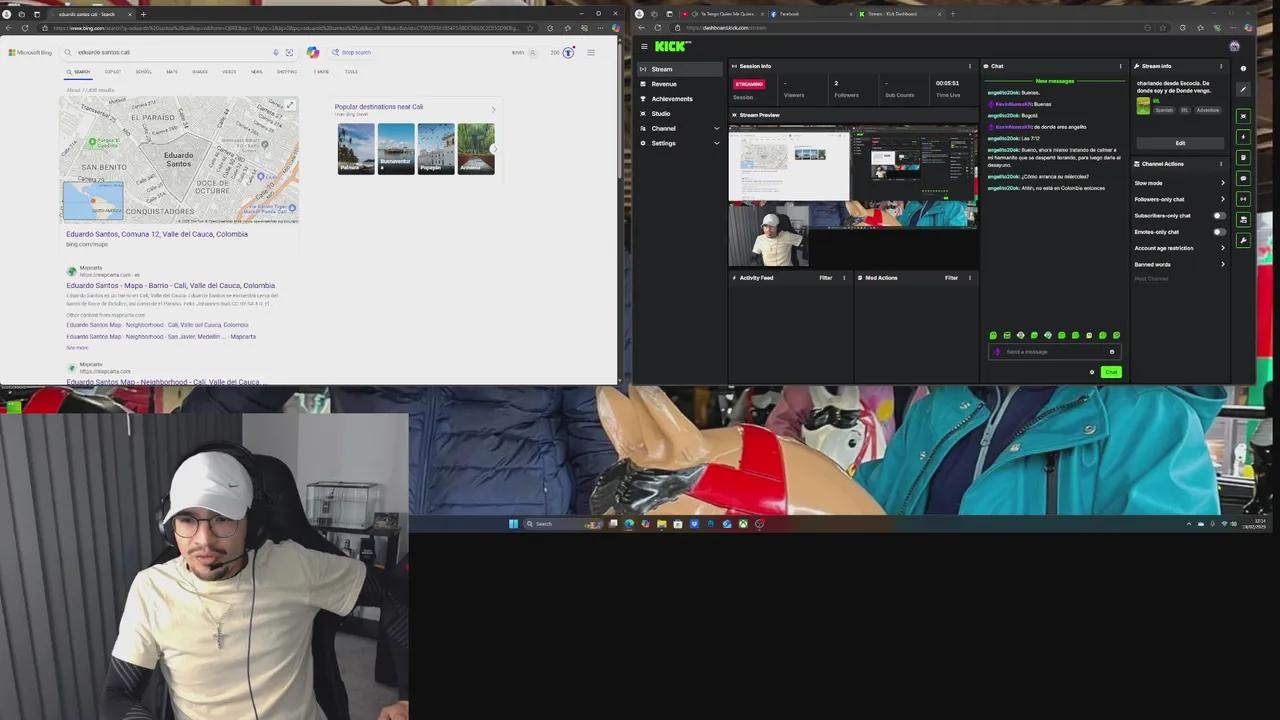Click Palmira destination thumbnail

click(x=356, y=149)
